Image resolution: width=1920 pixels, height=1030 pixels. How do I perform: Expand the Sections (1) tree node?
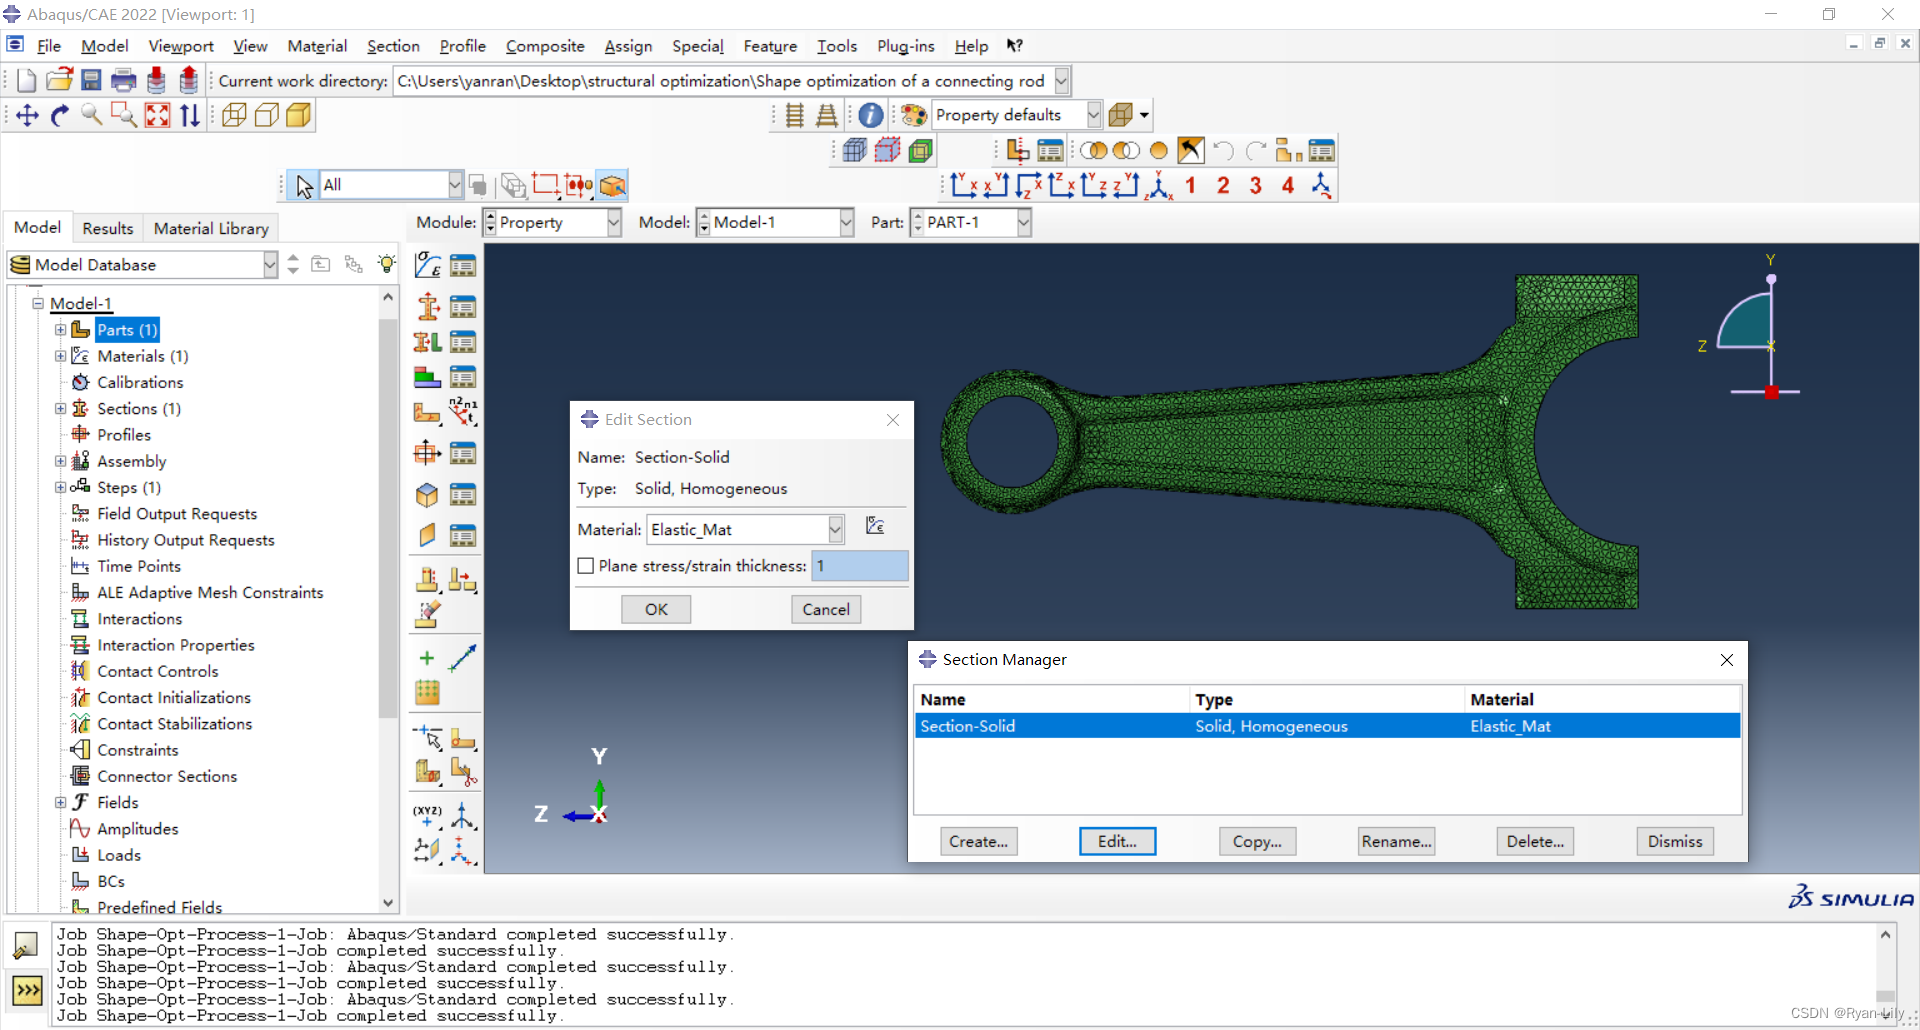pos(60,409)
